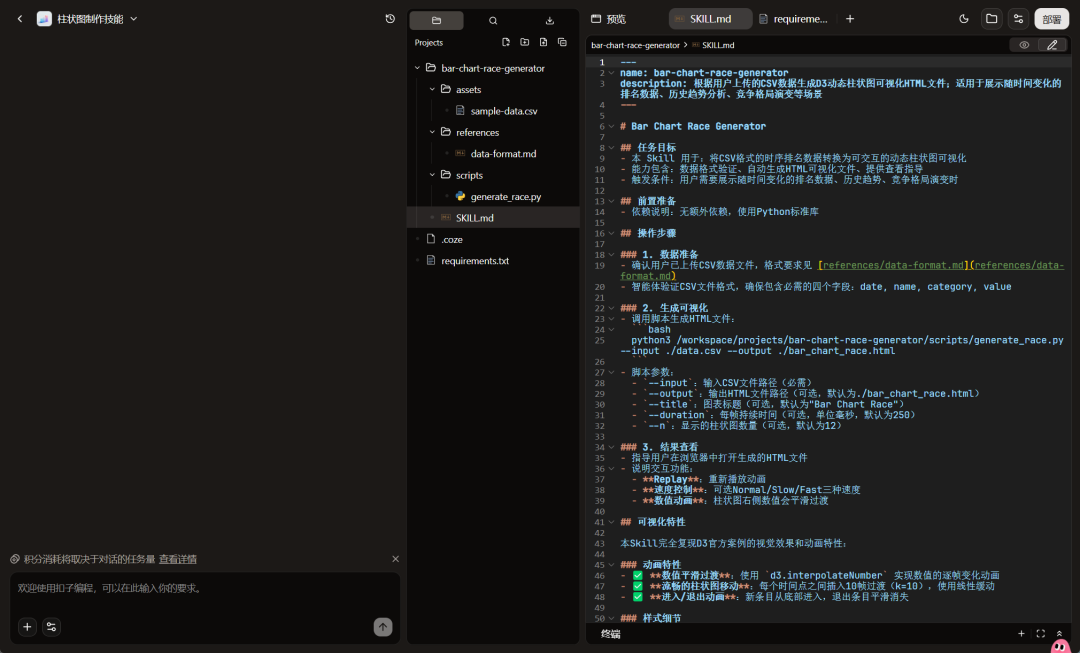The width and height of the screenshot is (1080, 653).
Task: Collapse the scripts folder in file tree
Action: (432, 175)
